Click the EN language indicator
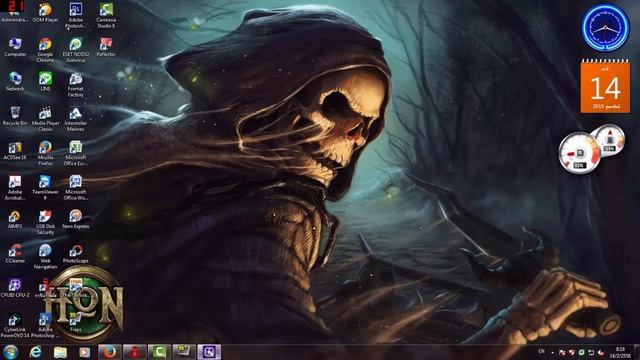 [x=541, y=351]
